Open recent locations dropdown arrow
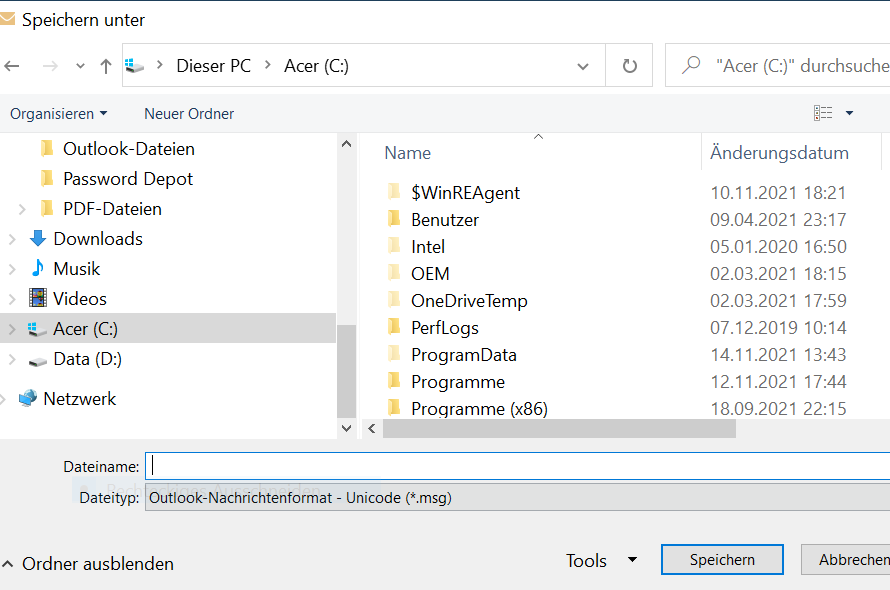The image size is (890, 590). pyautogui.click(x=80, y=67)
